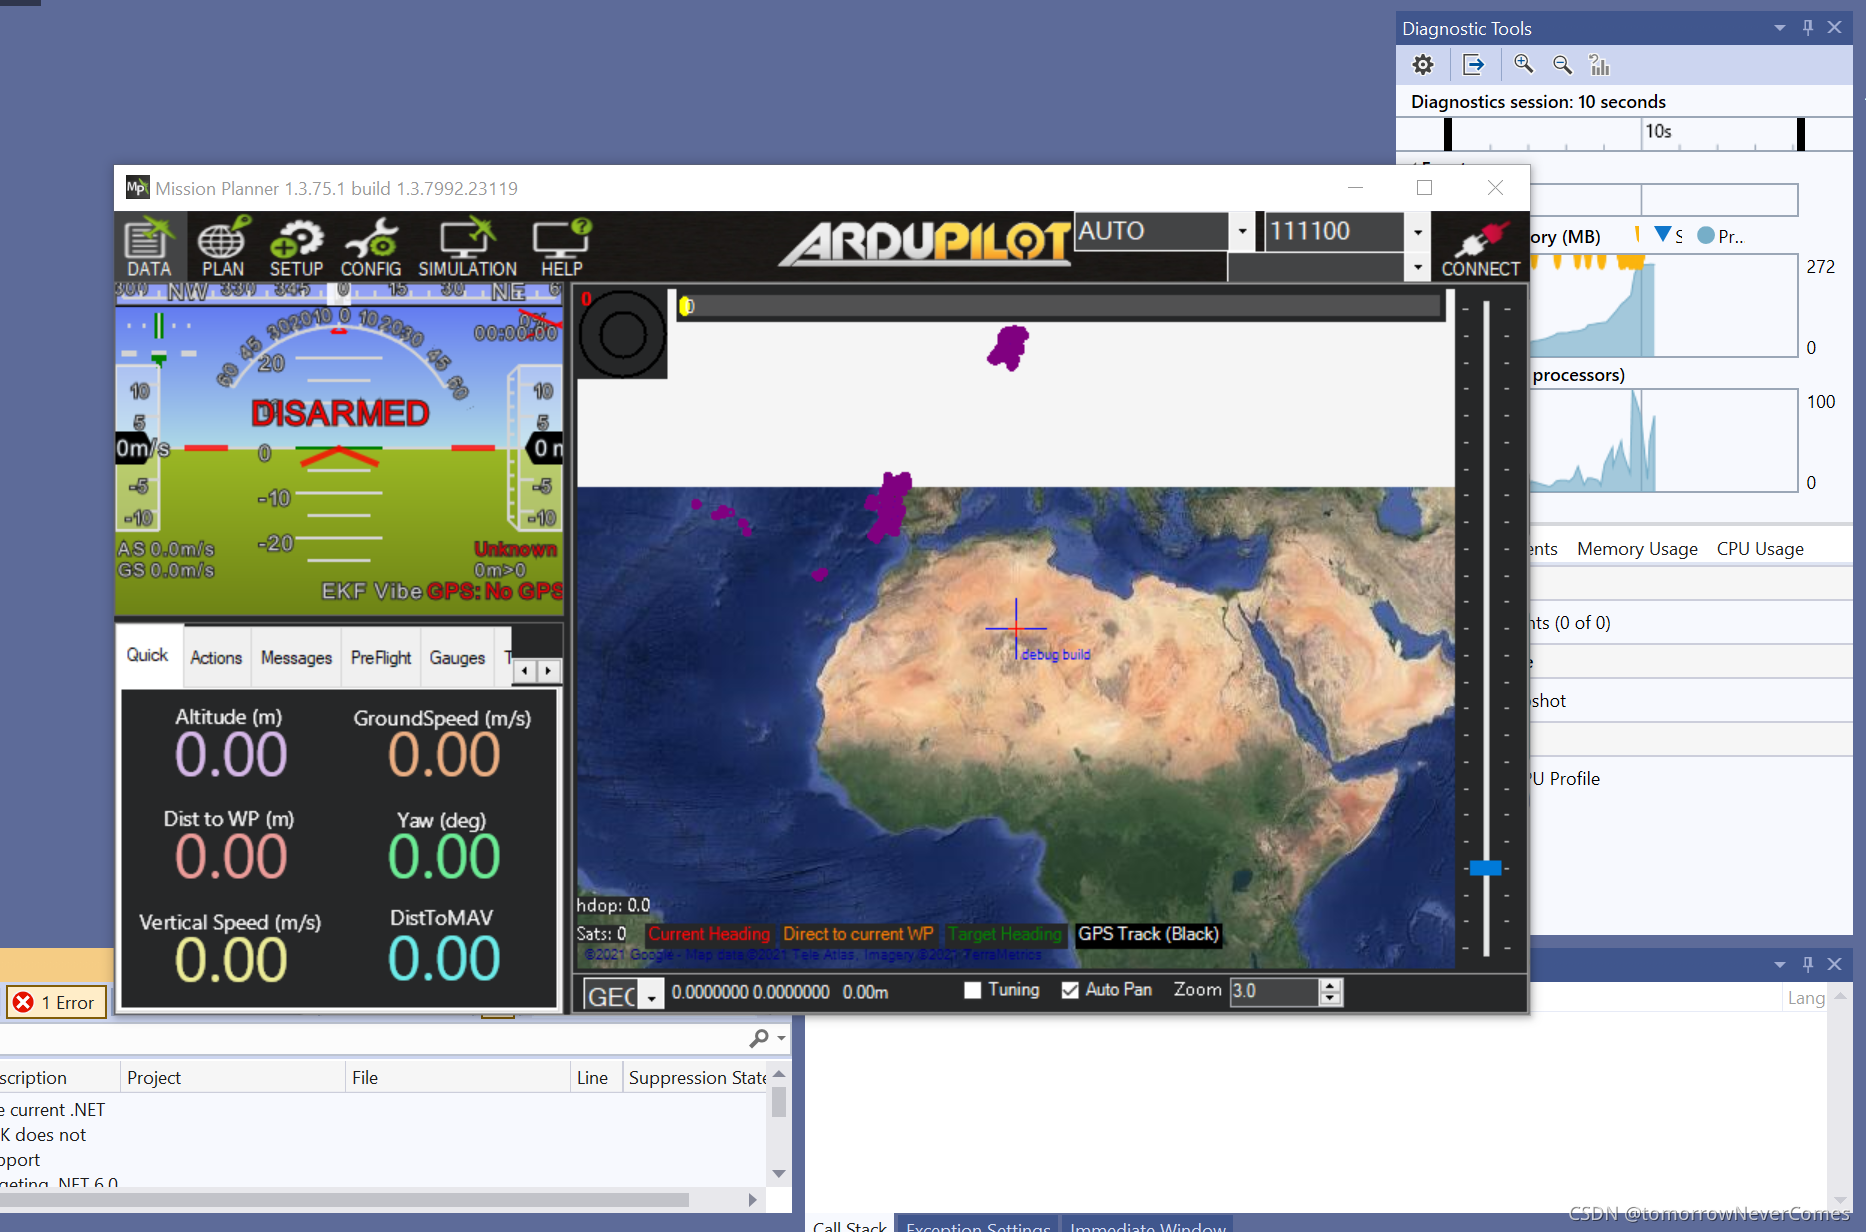Screen dimensions: 1866x1232
Task: Click the GPS Track (Black) legend label
Action: 1148,934
